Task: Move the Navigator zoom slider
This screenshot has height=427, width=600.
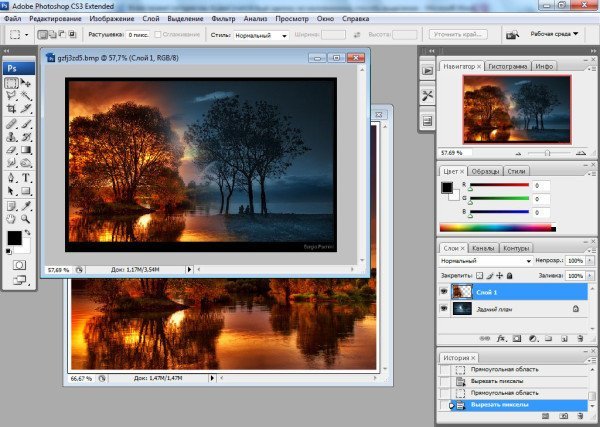Action: 547,153
